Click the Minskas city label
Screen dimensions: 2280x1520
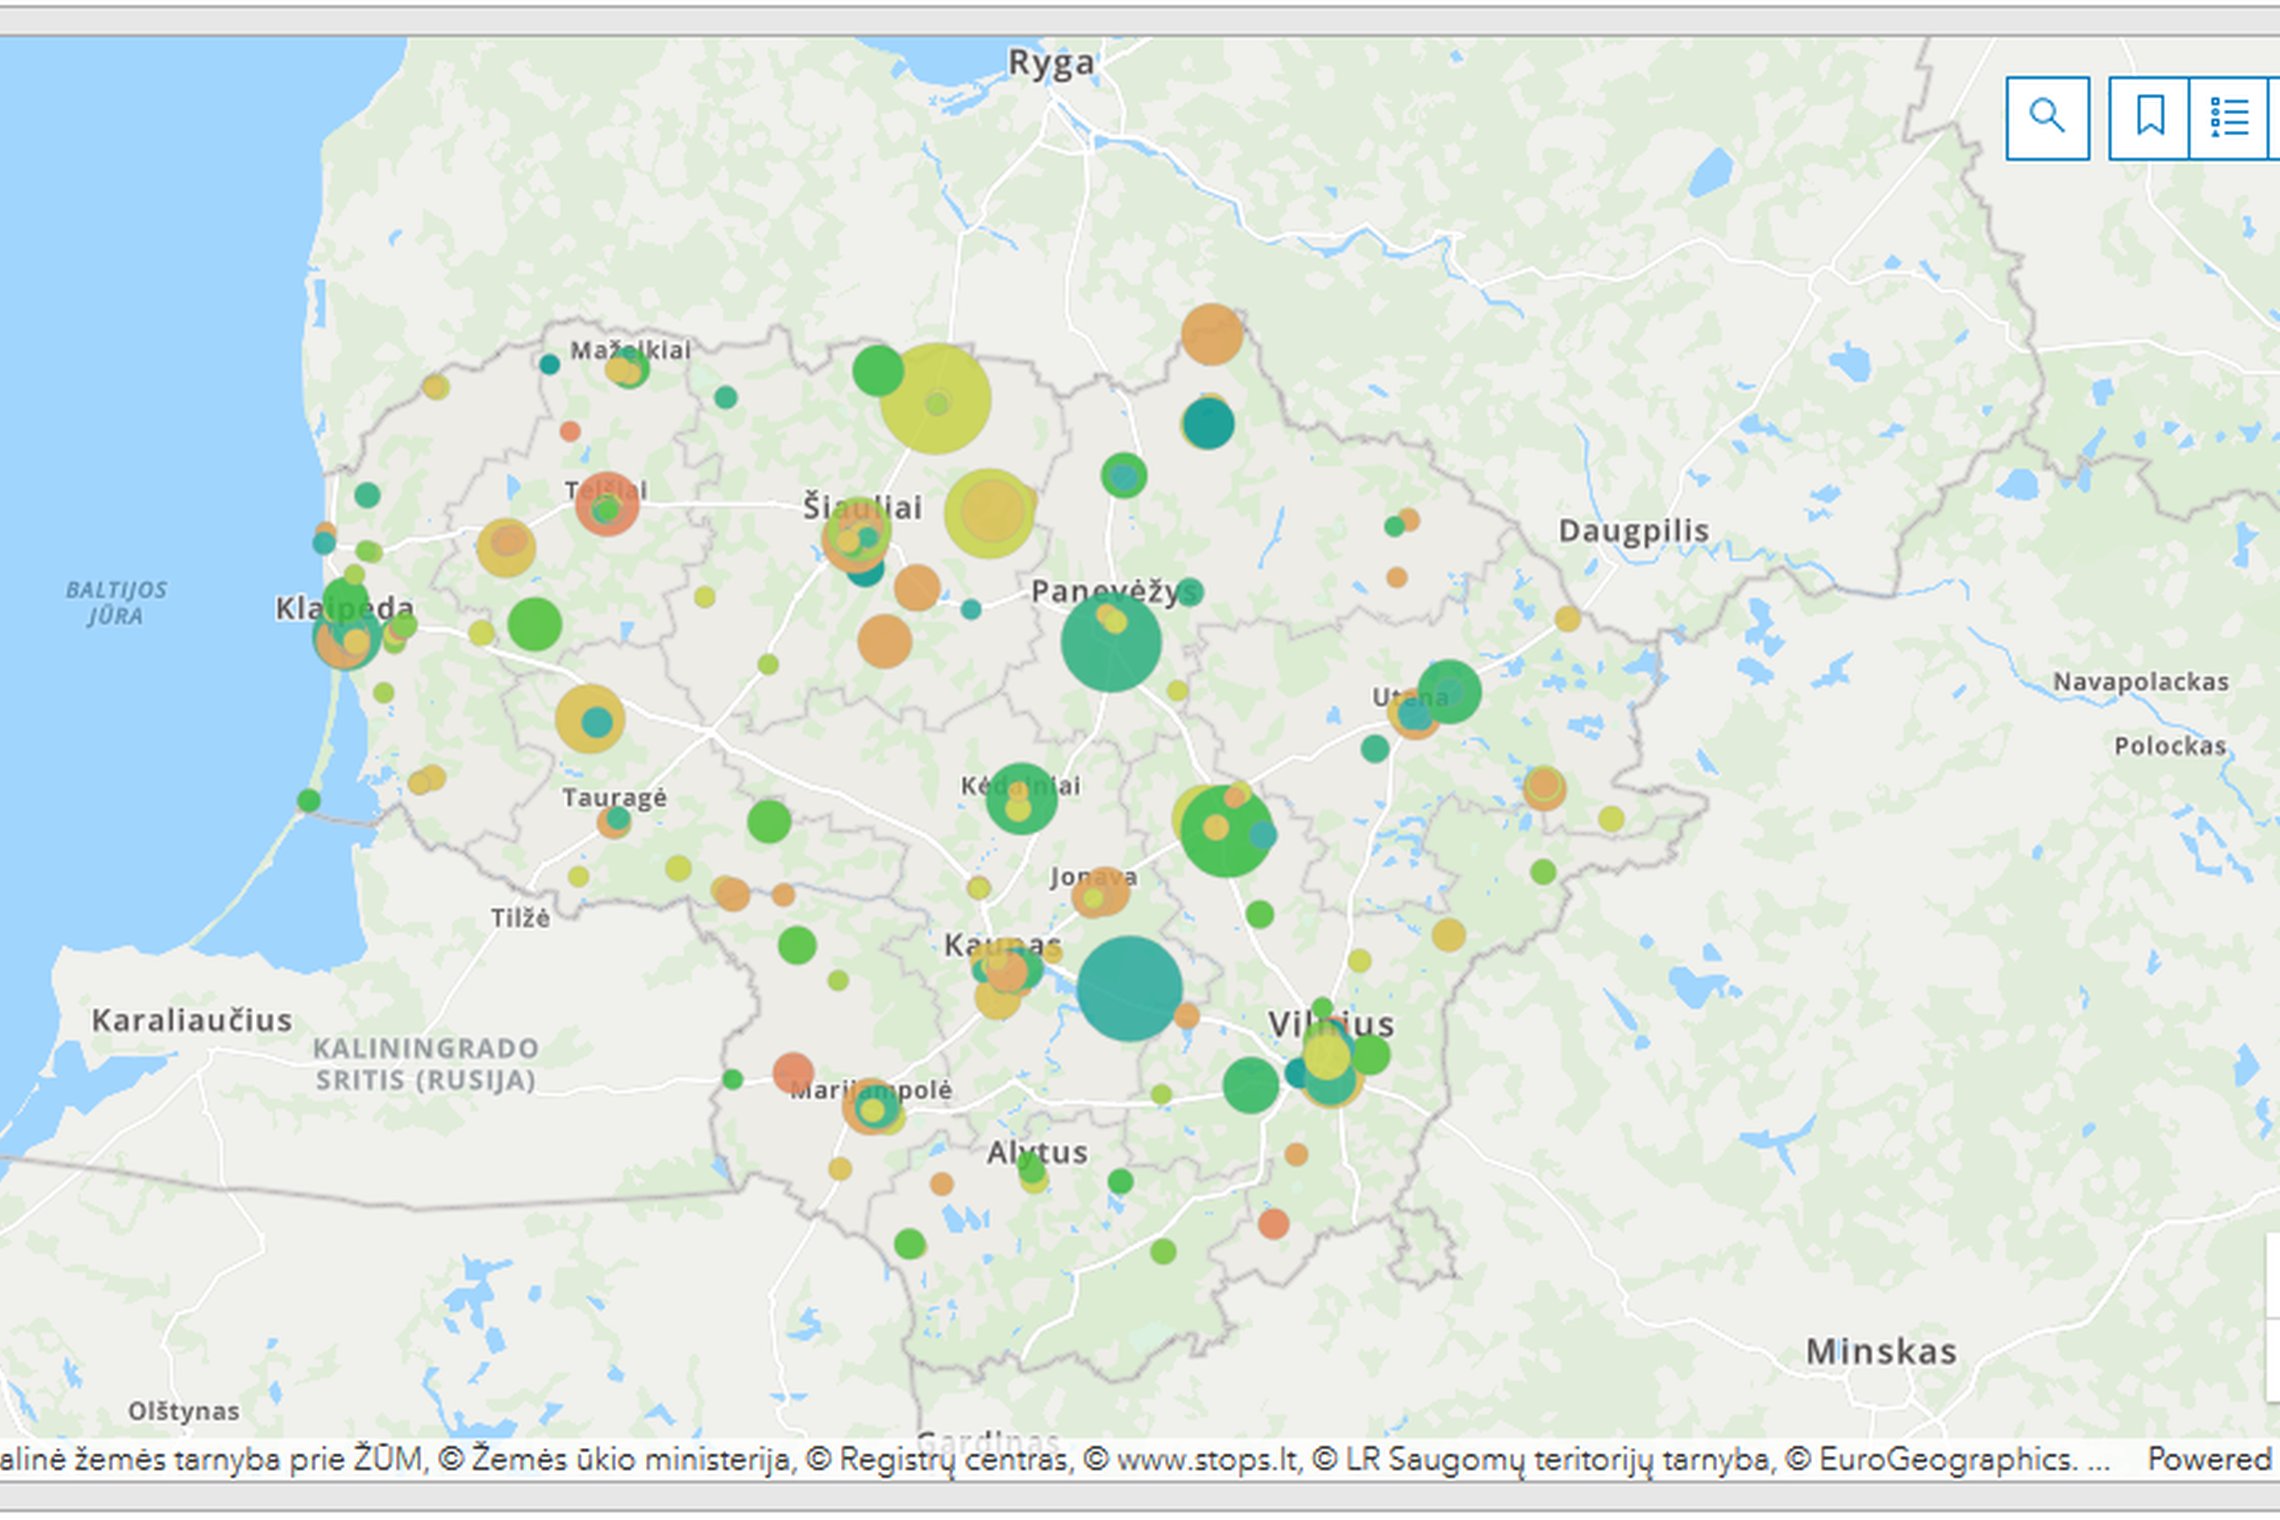point(1881,1351)
